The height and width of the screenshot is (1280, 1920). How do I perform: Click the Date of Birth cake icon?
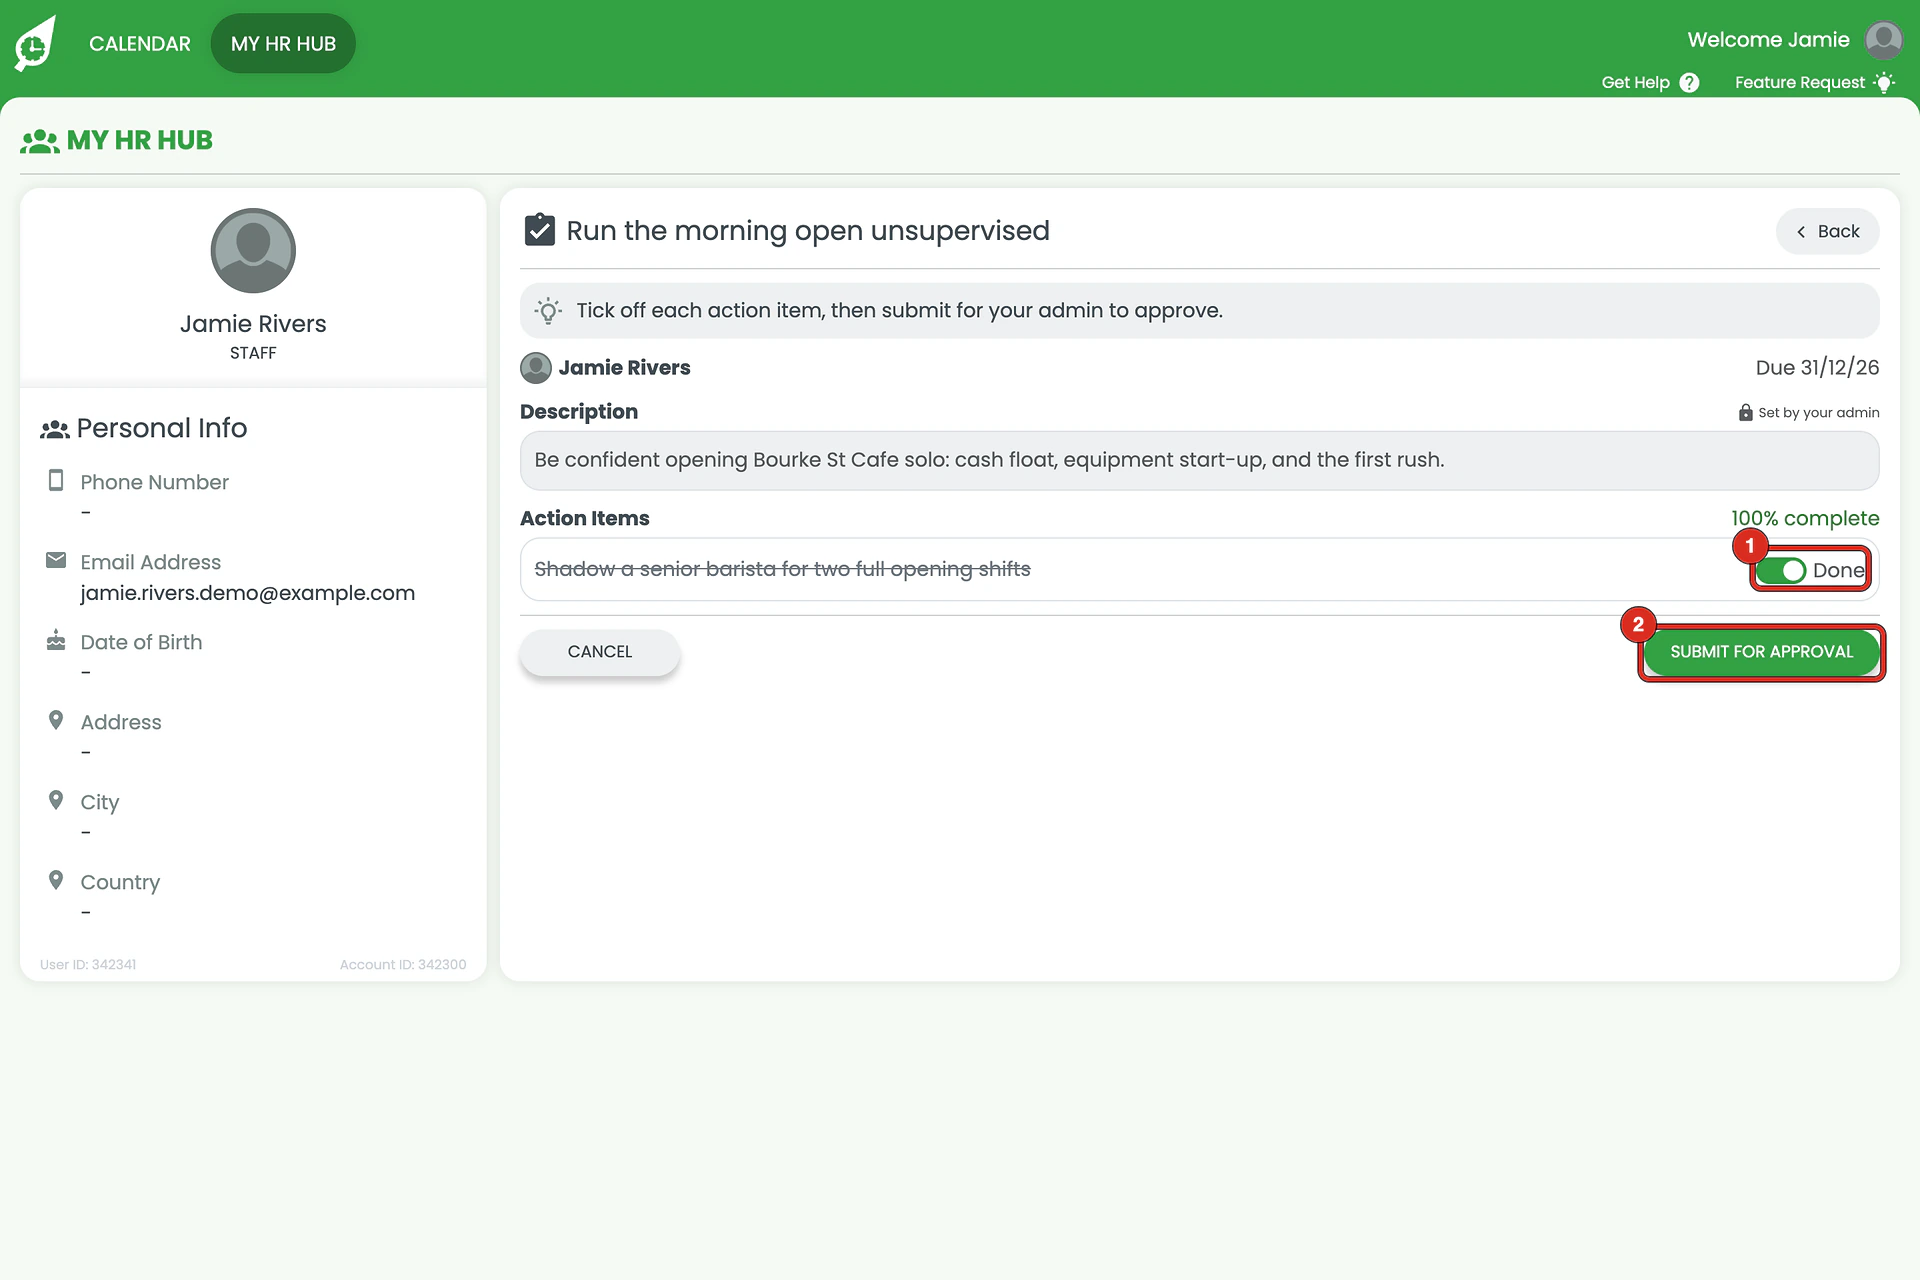(x=56, y=640)
